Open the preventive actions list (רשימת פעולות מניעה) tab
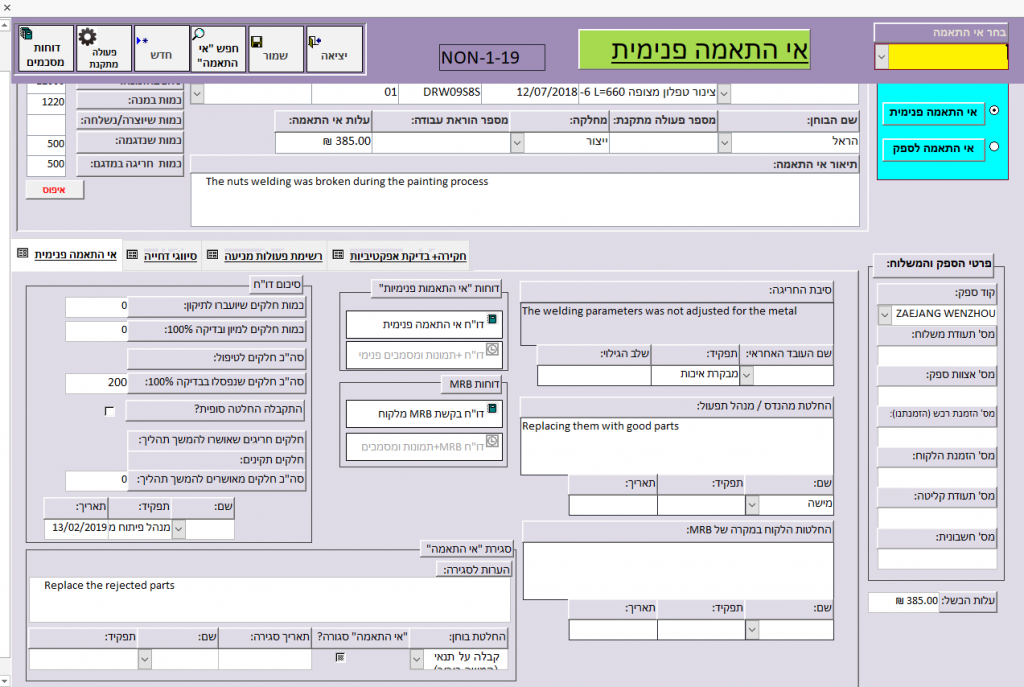 (263, 255)
